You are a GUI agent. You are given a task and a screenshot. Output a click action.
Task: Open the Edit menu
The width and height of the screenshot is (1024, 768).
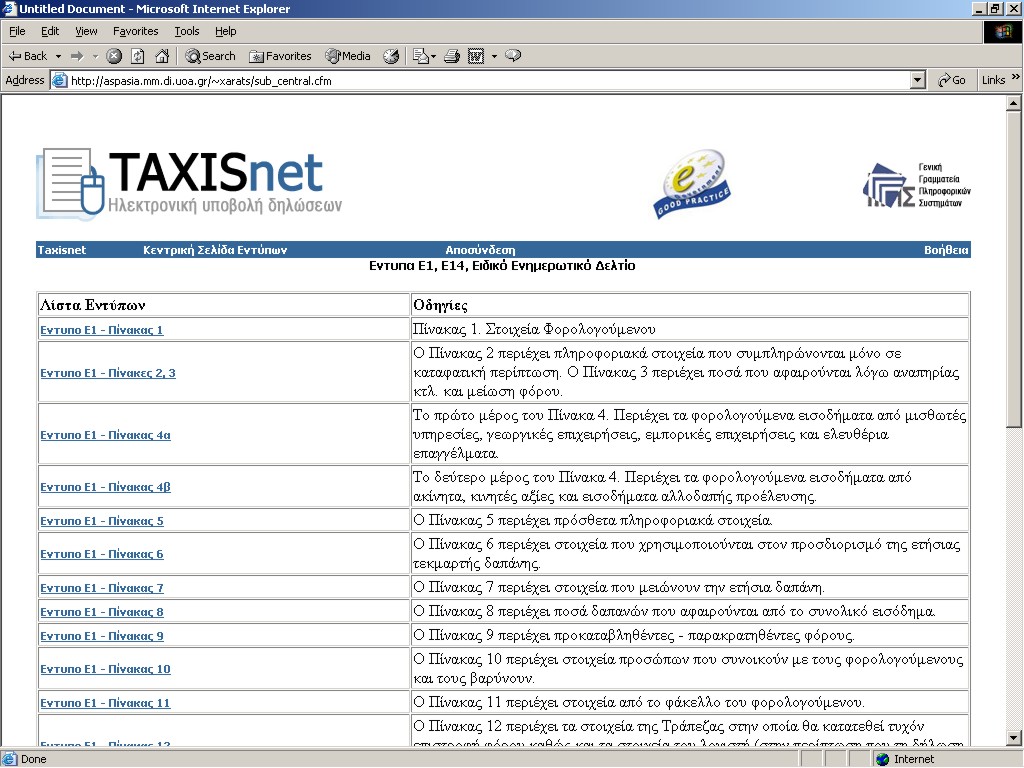click(50, 31)
